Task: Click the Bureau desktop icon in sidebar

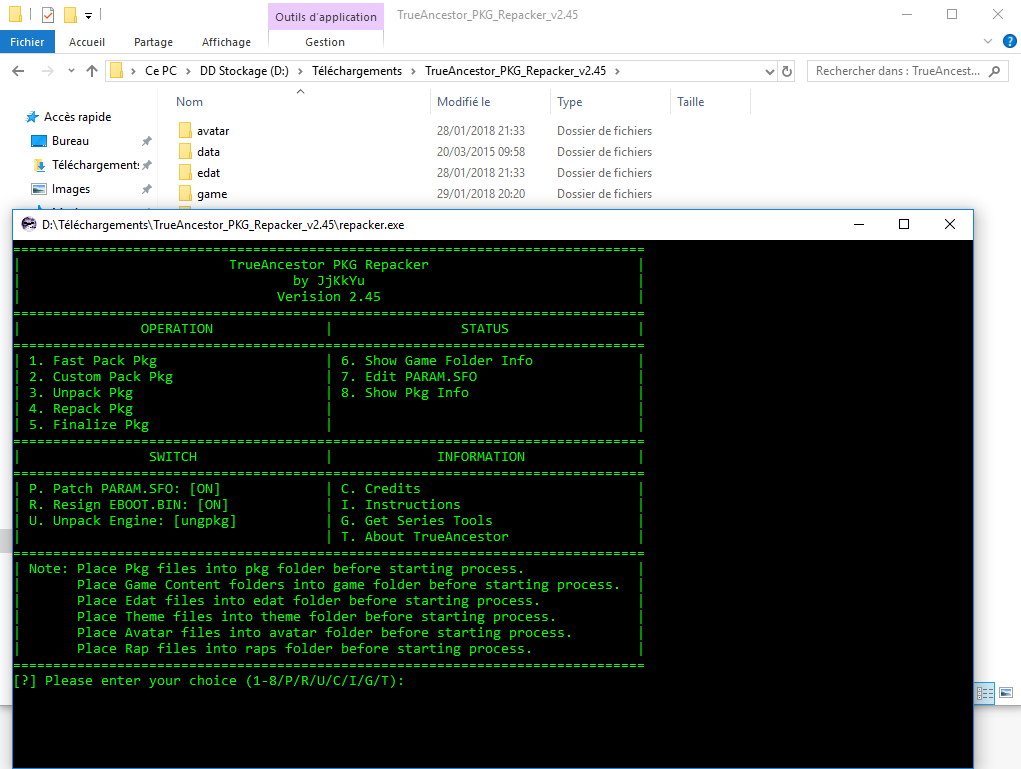Action: [39, 141]
